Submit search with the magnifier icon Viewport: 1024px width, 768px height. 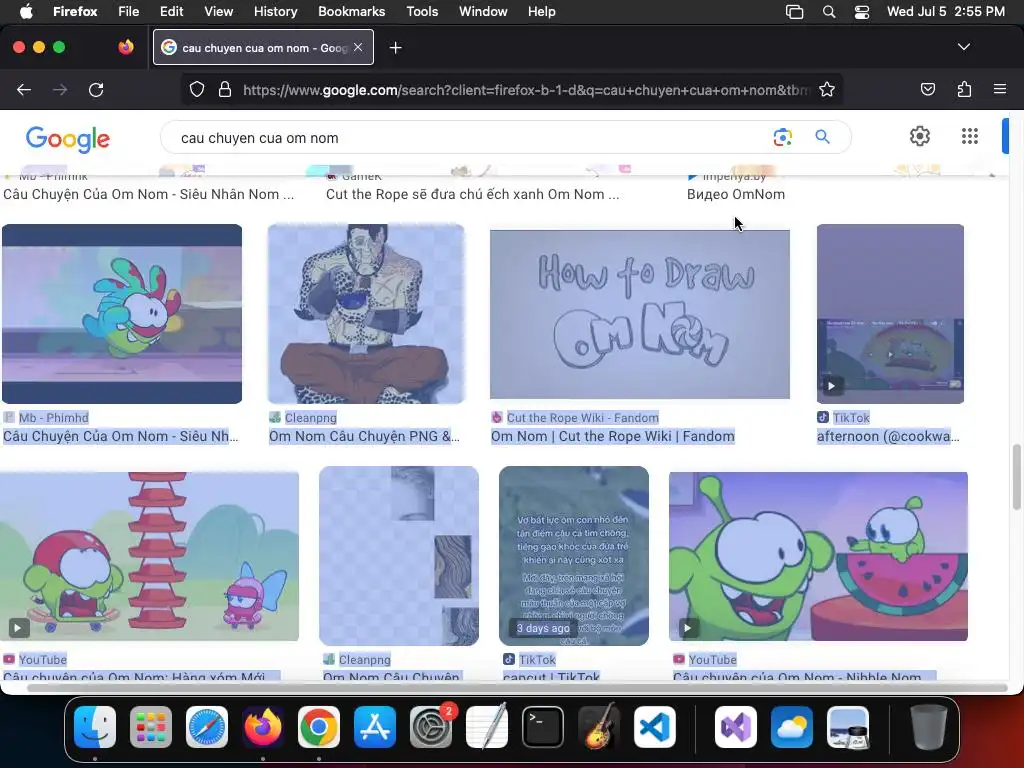[x=822, y=136]
